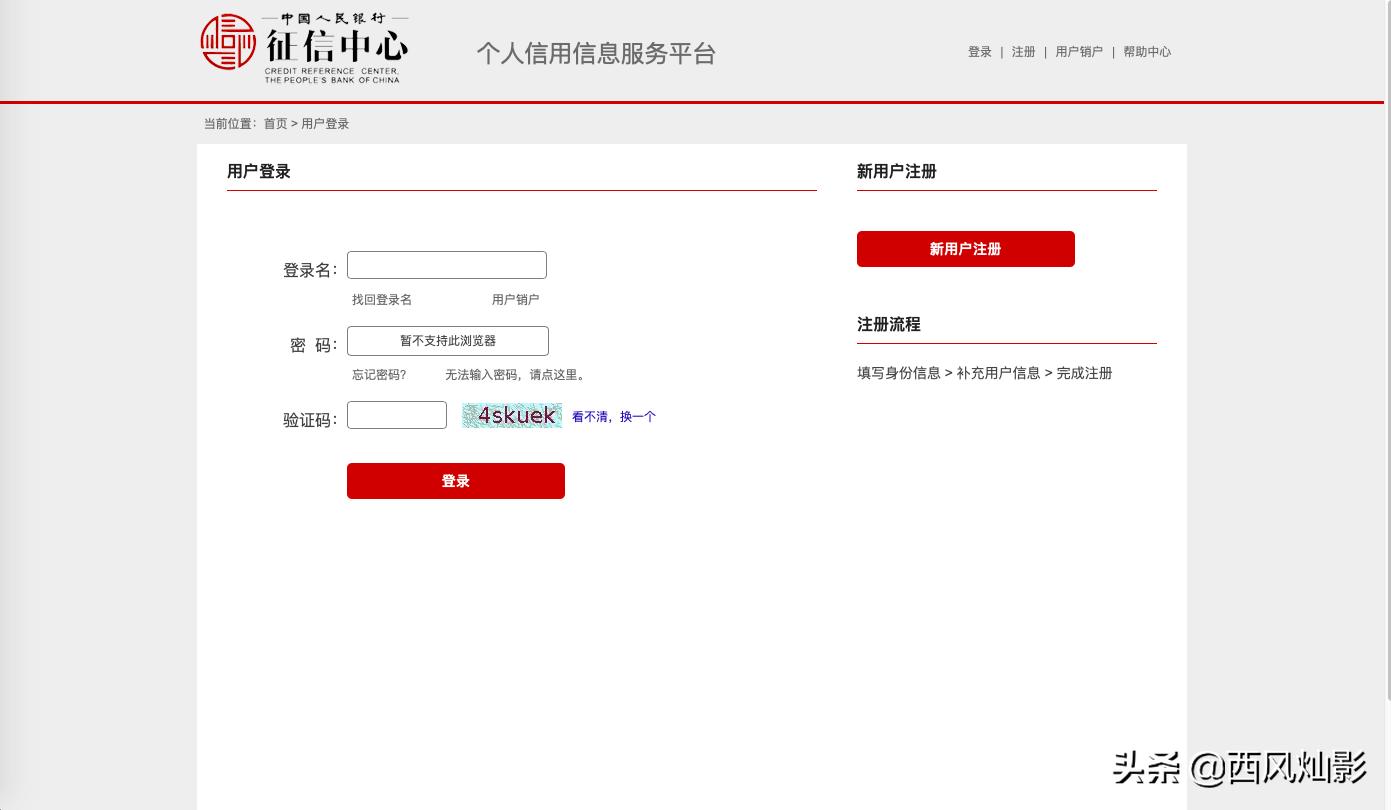Click the 验证码 input box
The image size is (1391, 810).
pyautogui.click(x=396, y=415)
